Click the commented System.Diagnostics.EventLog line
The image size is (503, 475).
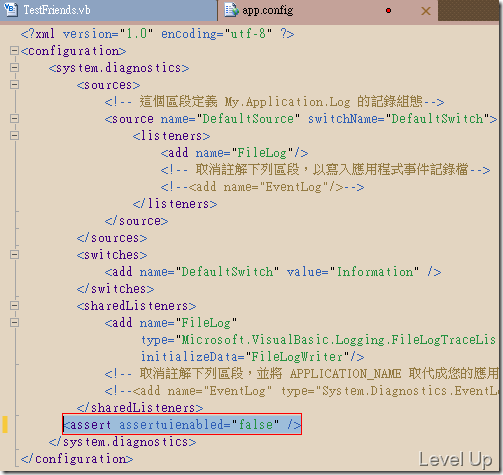pyautogui.click(x=301, y=391)
